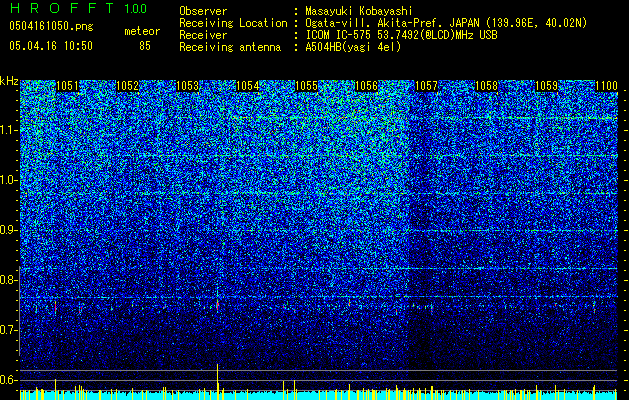The image size is (629, 400).
Task: Click the date stamp 05.04.16 10:50
Action: [51, 45]
